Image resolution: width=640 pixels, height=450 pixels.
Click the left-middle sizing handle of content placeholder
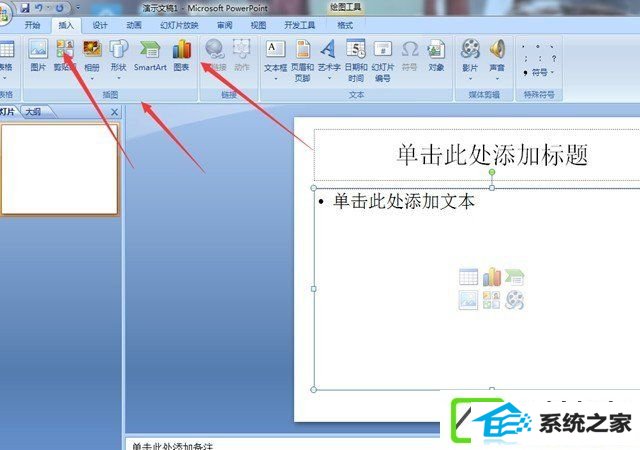[x=313, y=289]
